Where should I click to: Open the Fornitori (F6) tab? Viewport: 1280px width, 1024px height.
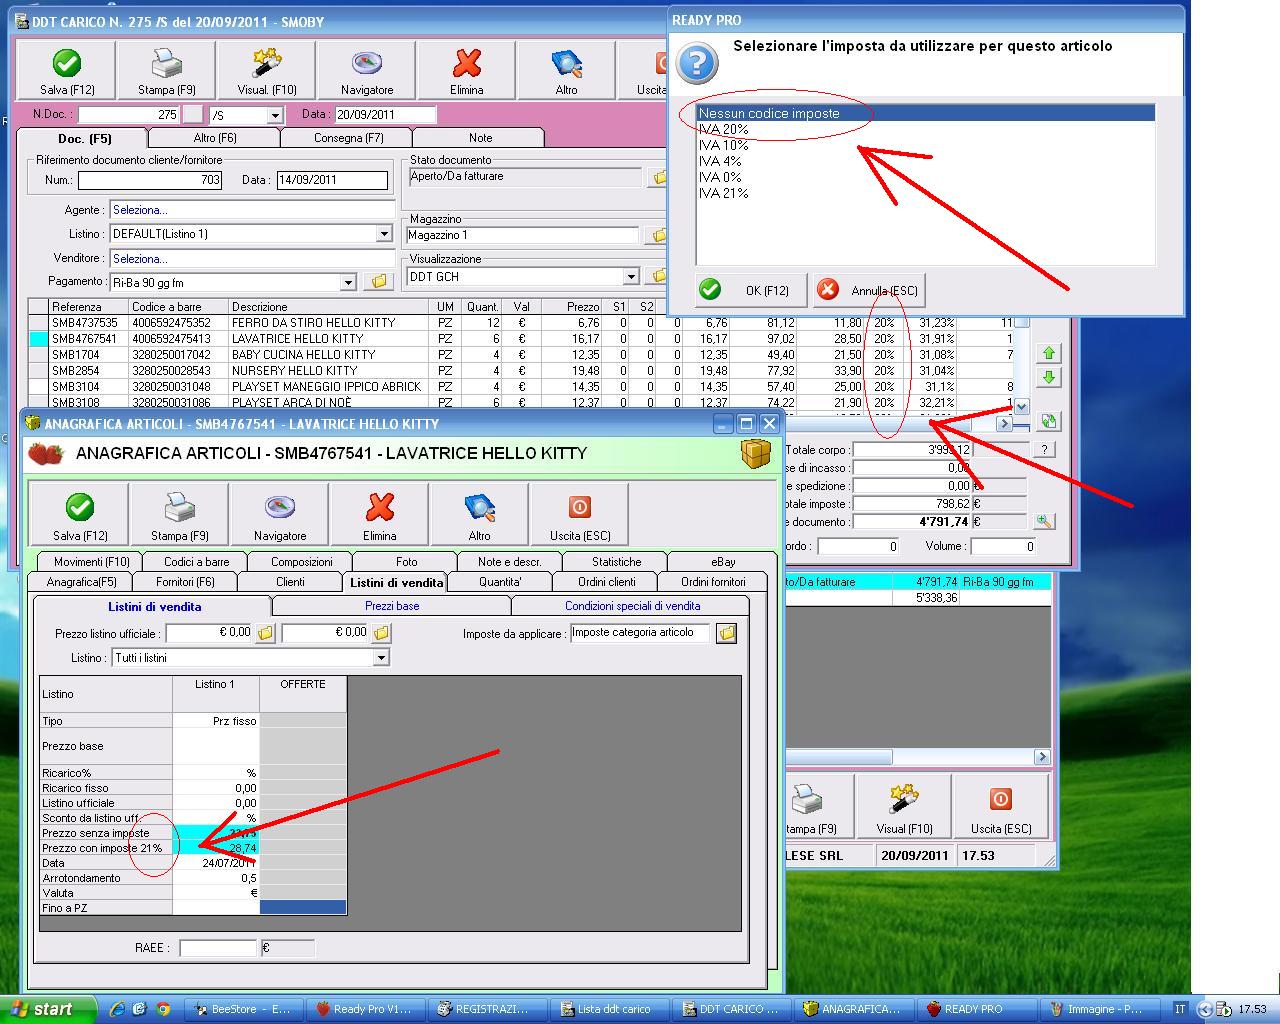[186, 582]
